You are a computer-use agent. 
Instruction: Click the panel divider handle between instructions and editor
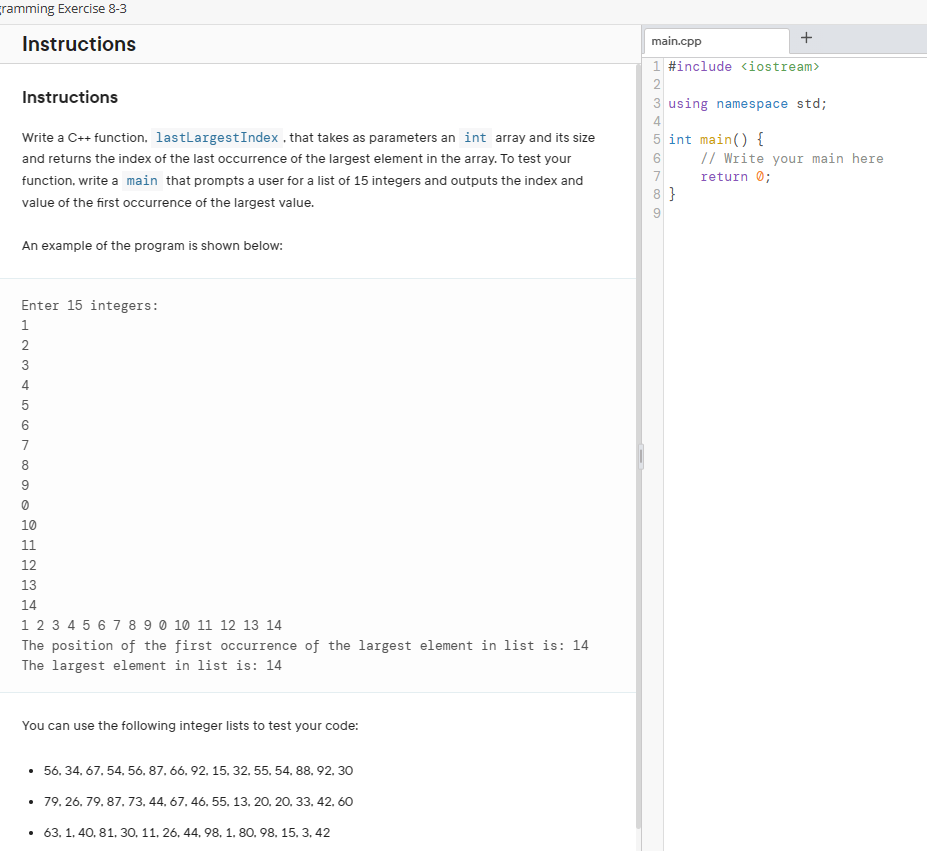point(641,457)
